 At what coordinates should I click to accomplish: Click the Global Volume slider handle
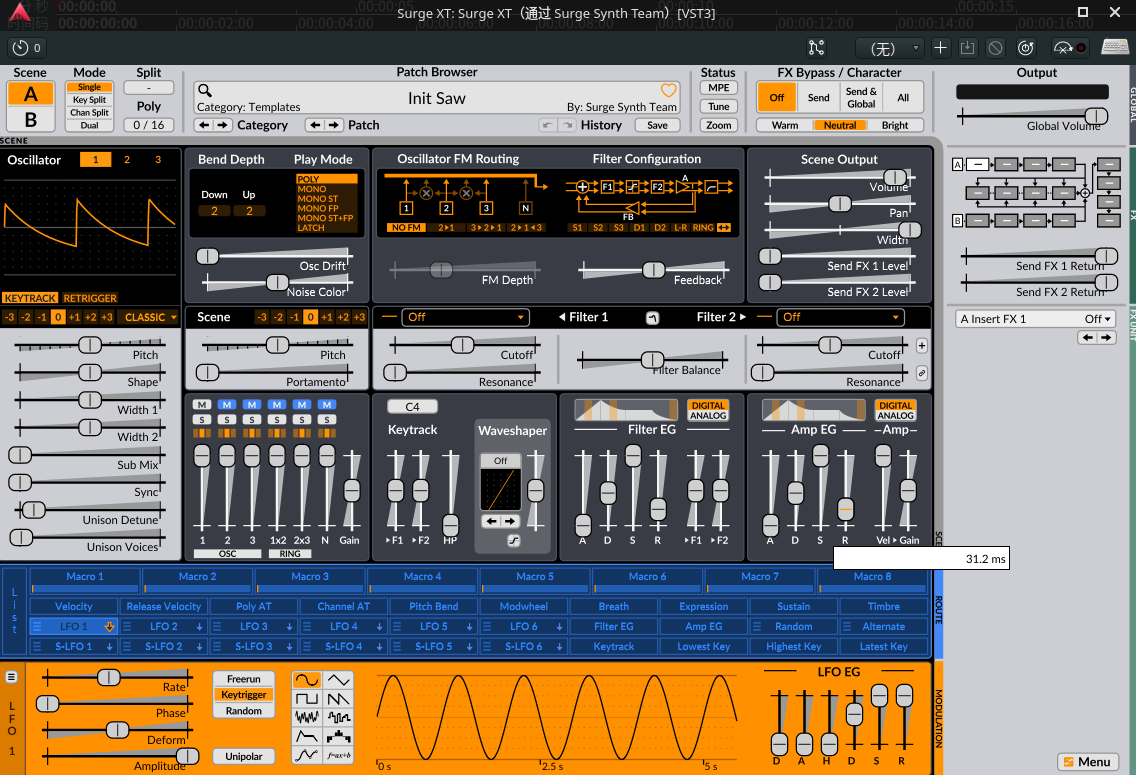pos(1096,116)
